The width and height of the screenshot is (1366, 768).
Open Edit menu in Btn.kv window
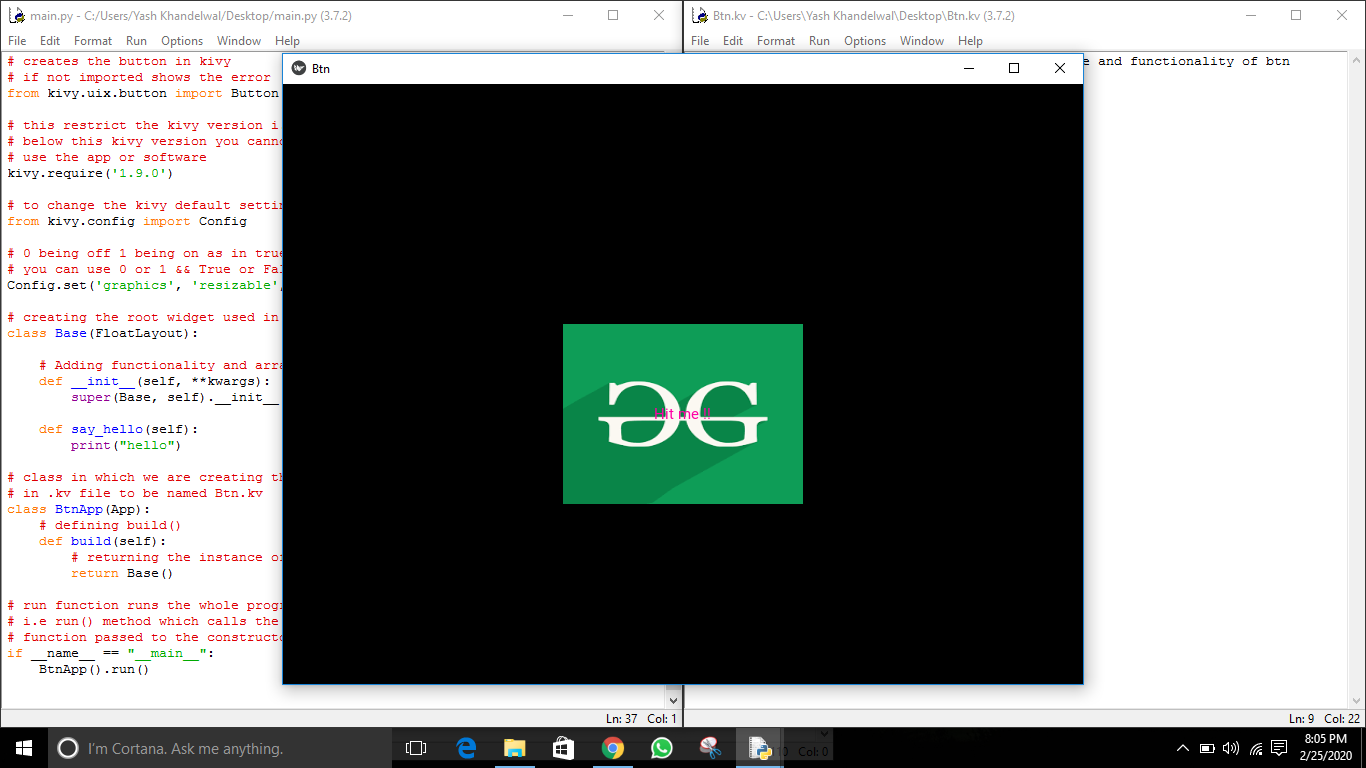point(733,41)
